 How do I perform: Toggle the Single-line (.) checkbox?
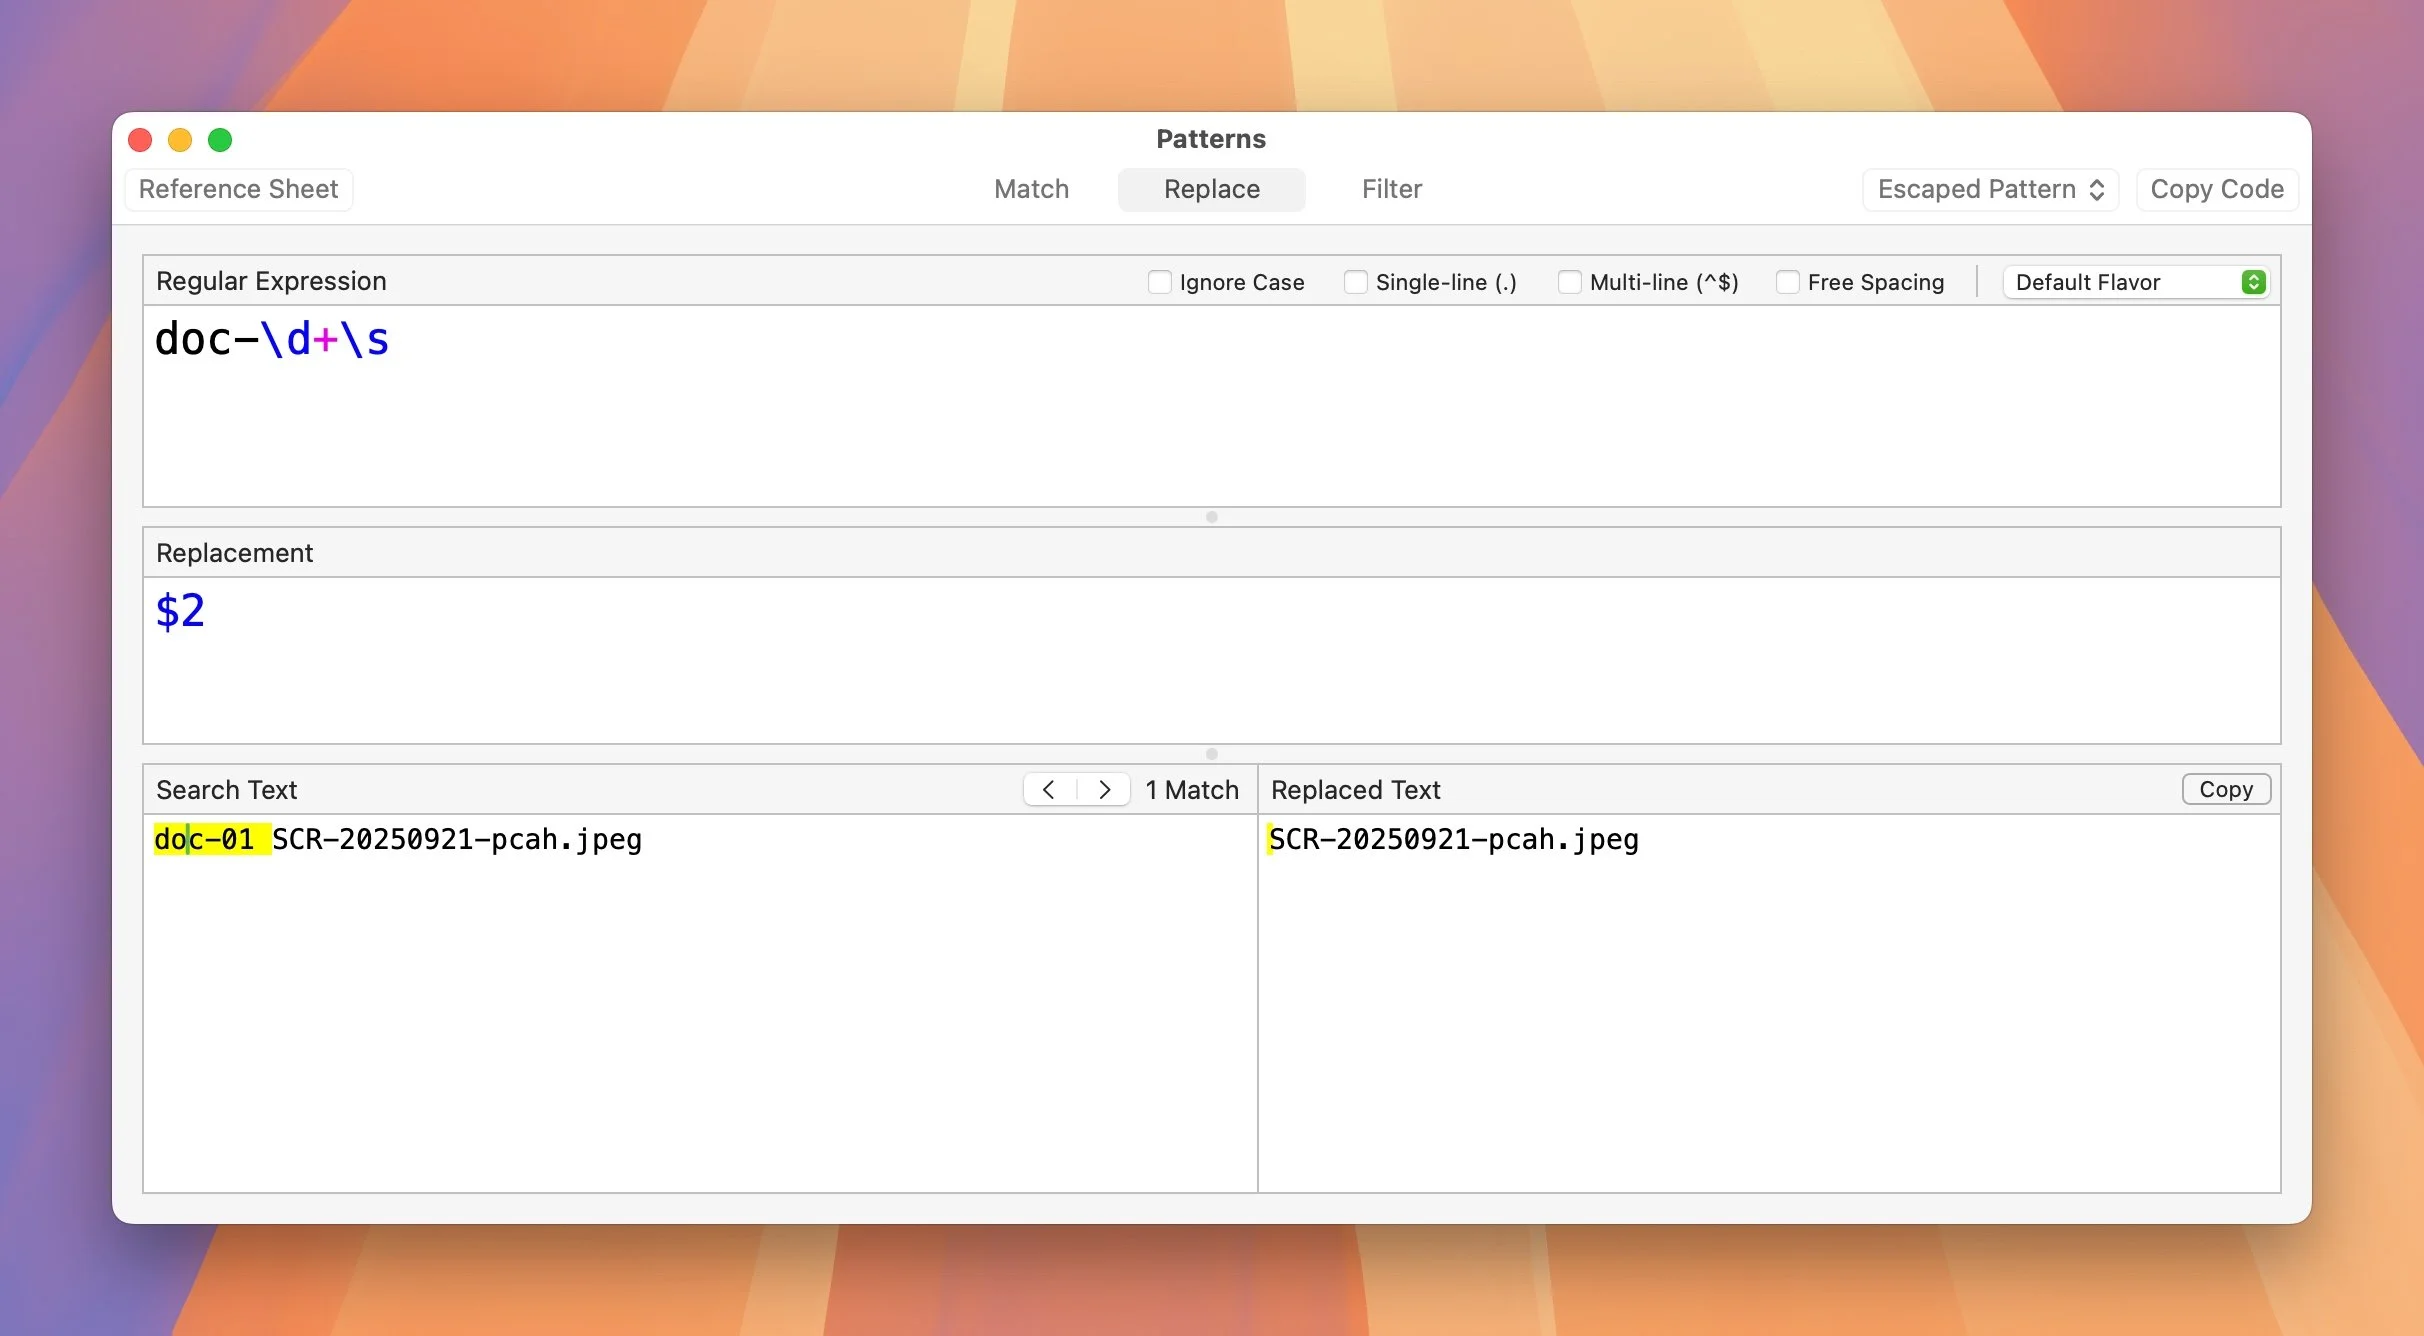[1355, 282]
